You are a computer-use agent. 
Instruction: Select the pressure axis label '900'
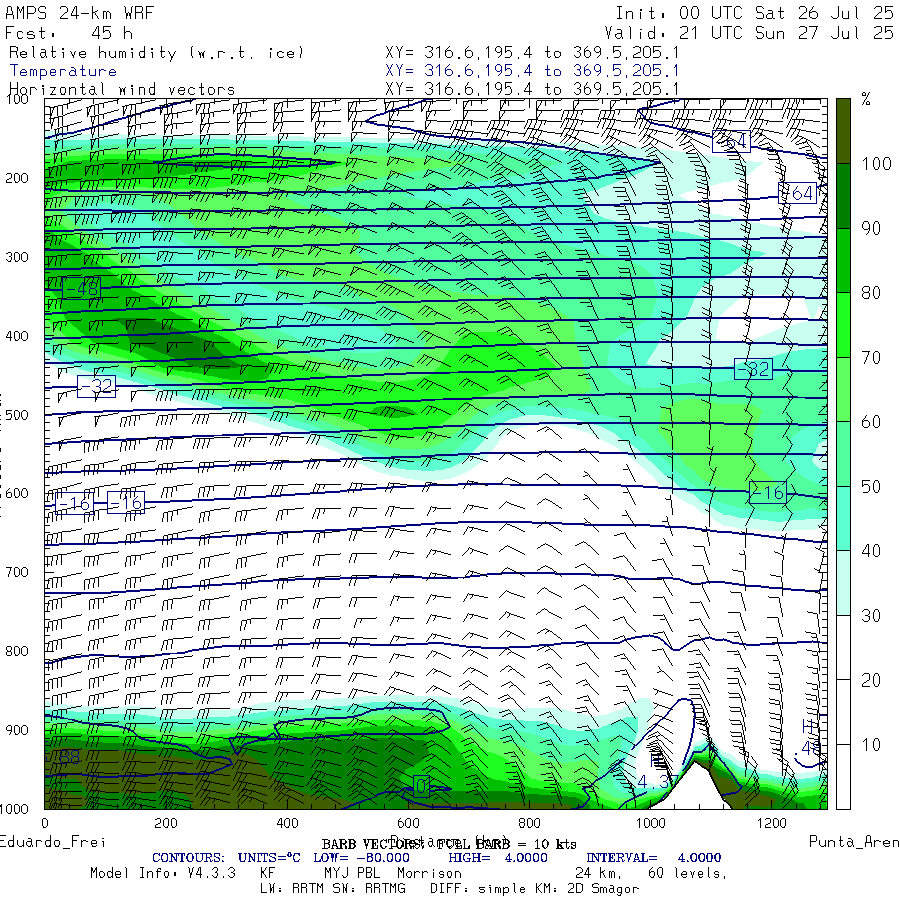[x=17, y=730]
